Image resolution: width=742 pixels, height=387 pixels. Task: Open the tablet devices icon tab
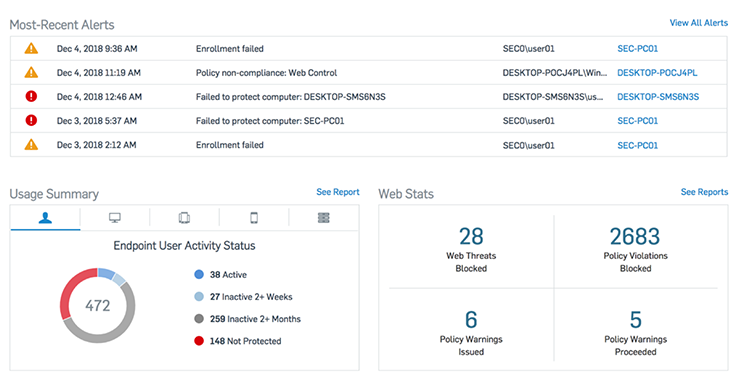click(x=184, y=218)
